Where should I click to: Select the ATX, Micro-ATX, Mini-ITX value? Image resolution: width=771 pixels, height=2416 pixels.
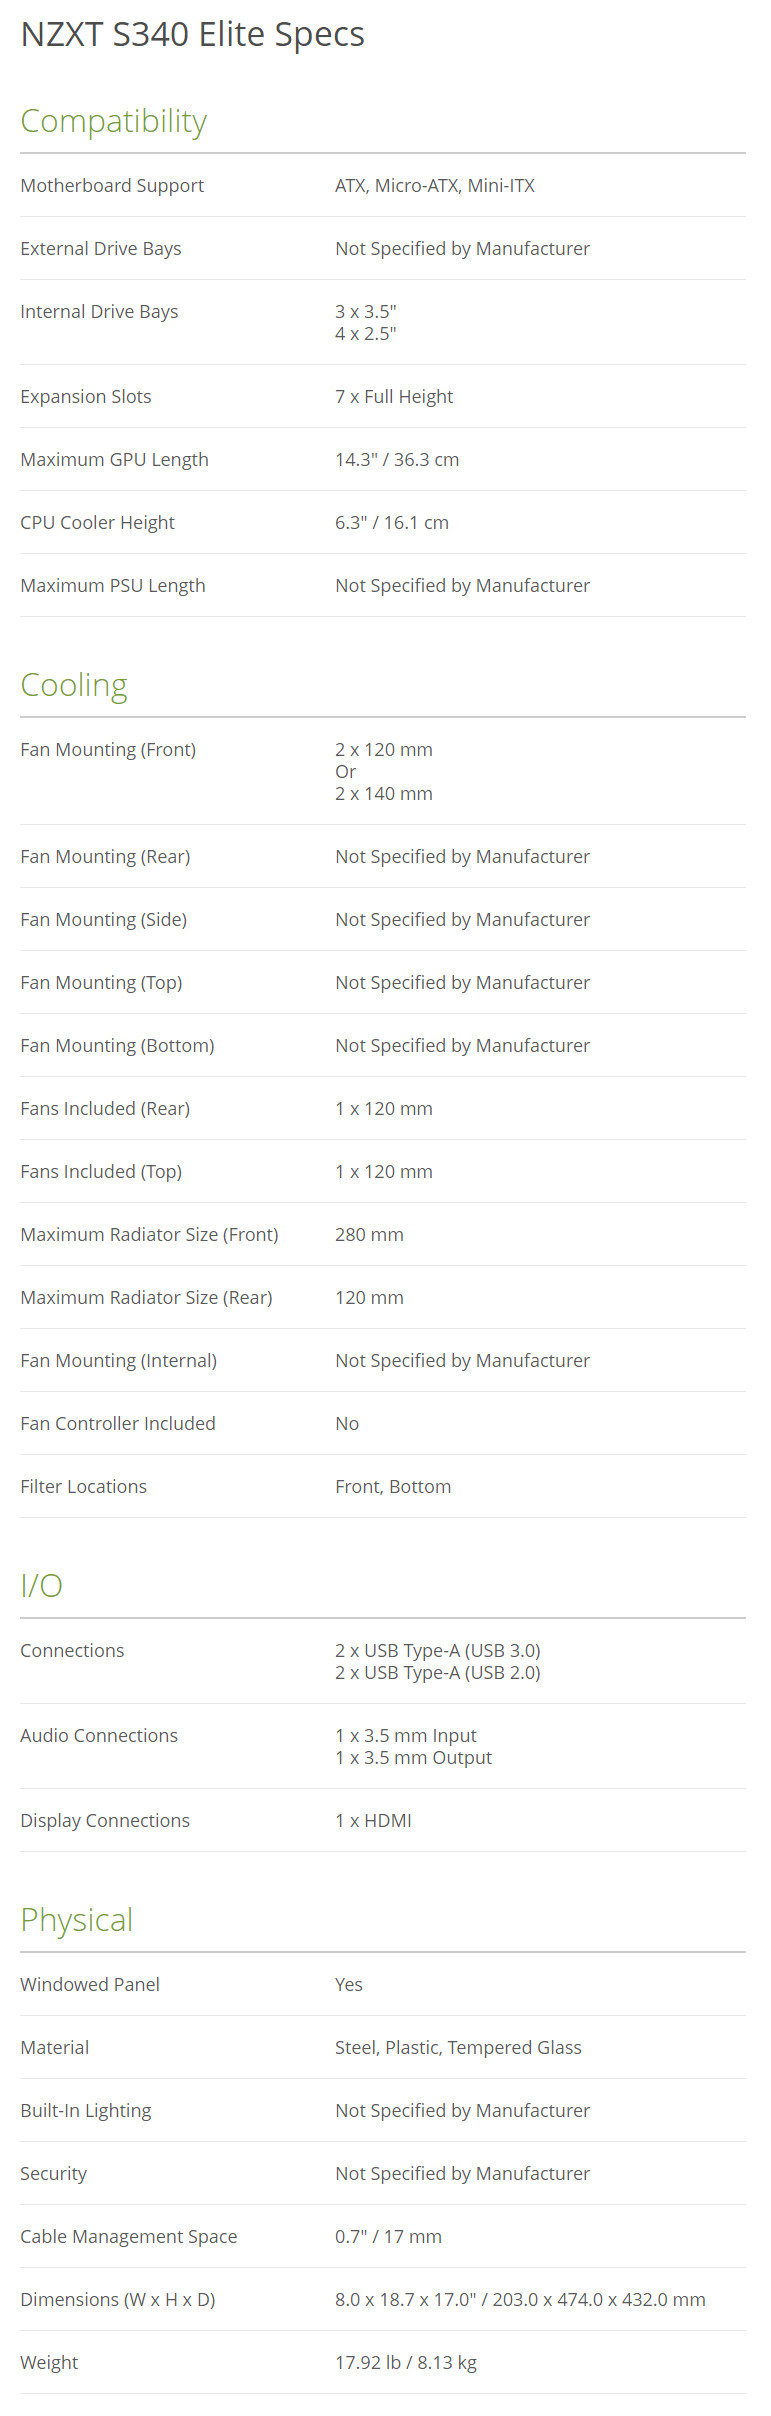435,186
